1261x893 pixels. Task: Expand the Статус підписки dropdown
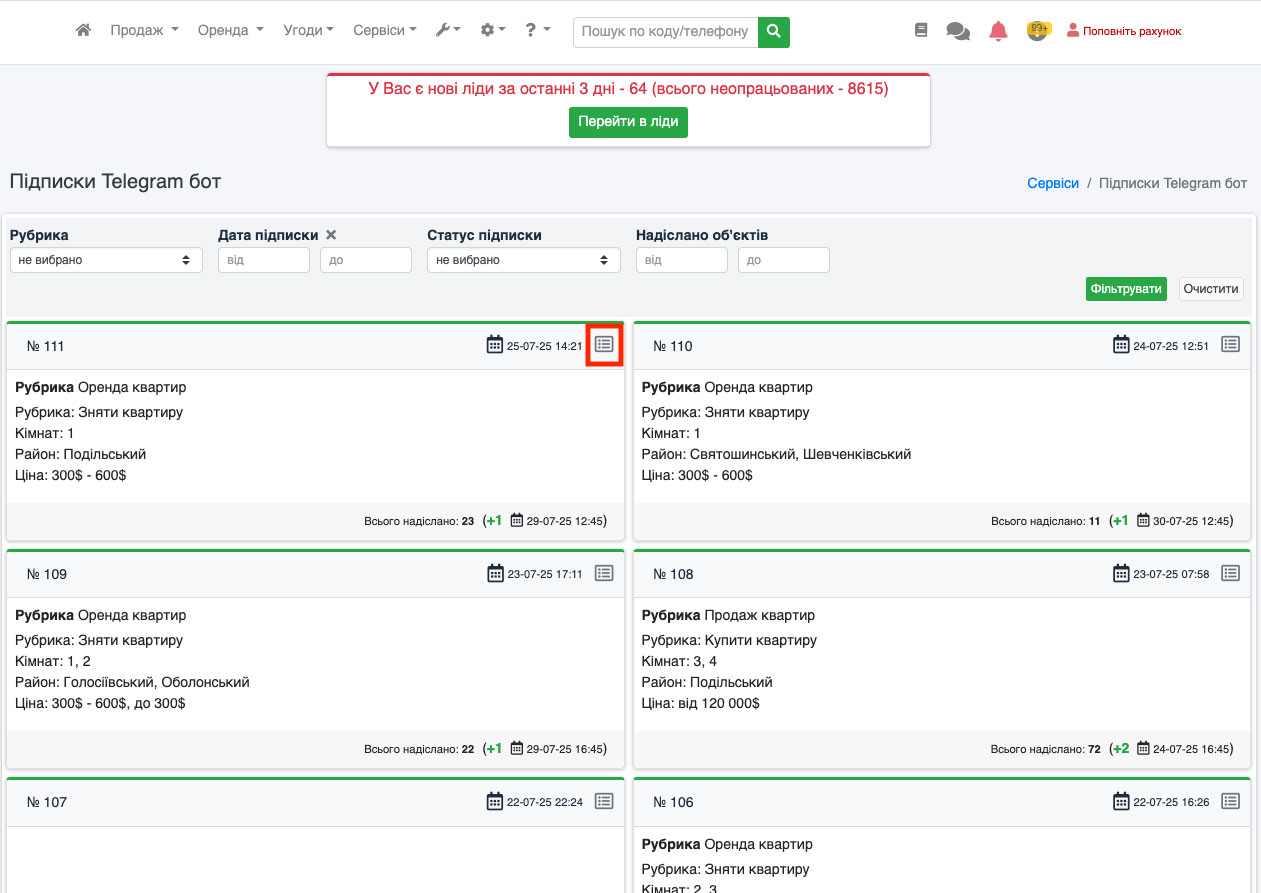523,260
